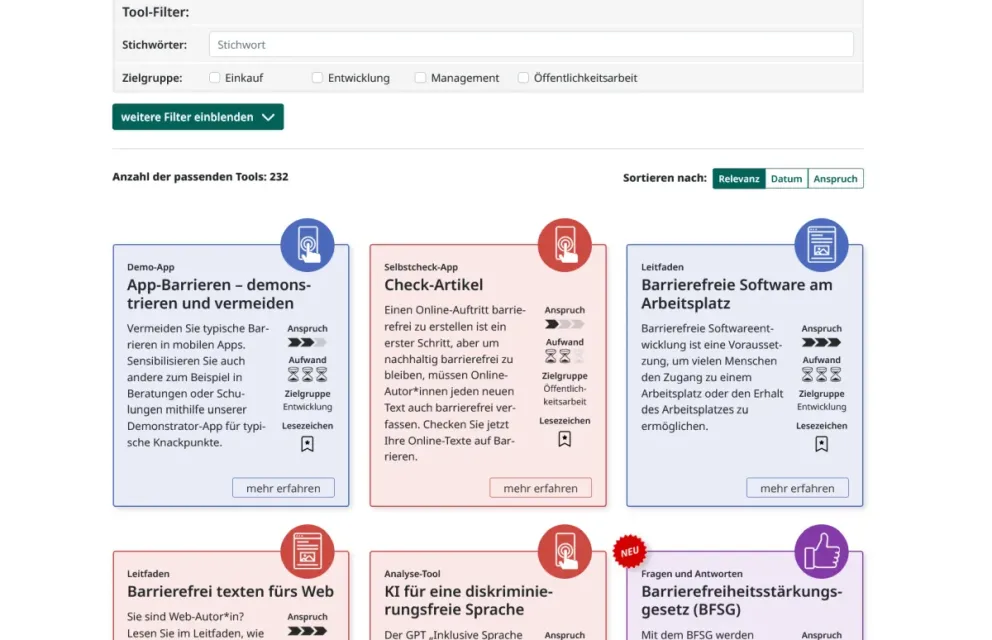The image size is (992, 640).
Task: Sort results by Datum
Action: pos(786,178)
